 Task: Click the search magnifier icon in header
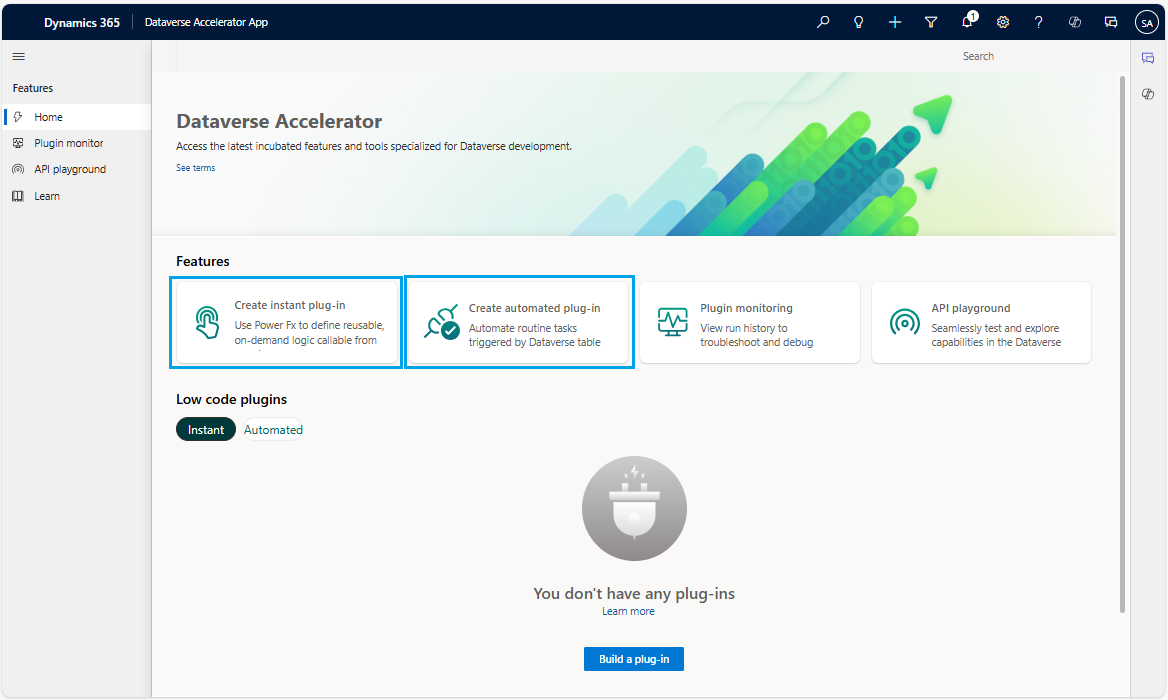[823, 22]
